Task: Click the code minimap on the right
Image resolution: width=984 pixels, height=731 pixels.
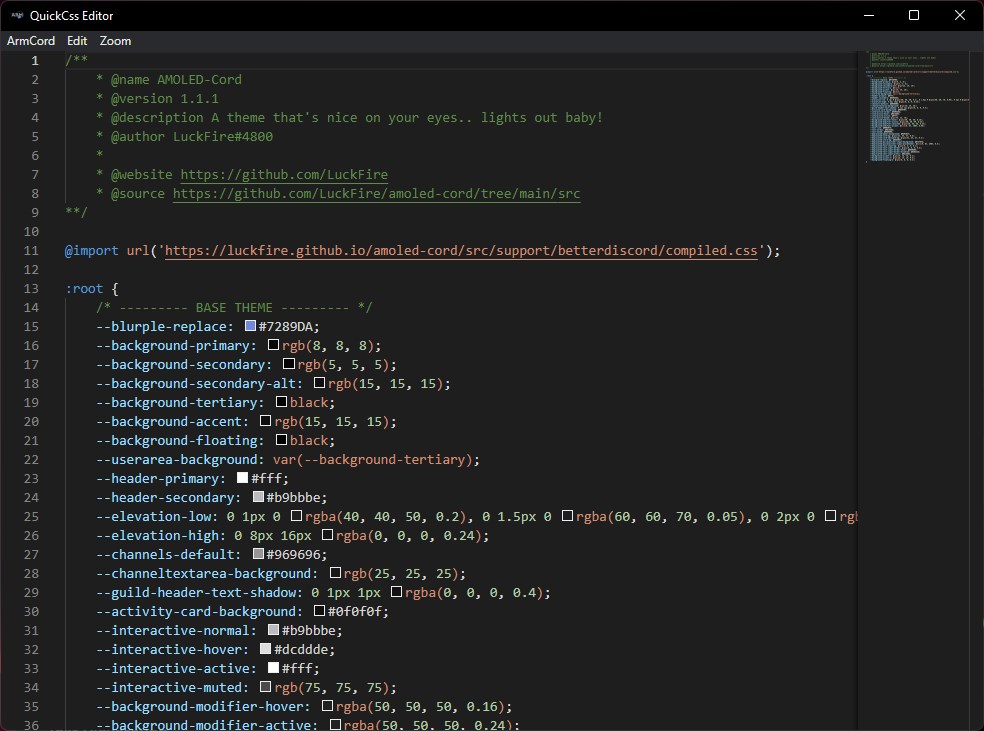Action: click(915, 110)
